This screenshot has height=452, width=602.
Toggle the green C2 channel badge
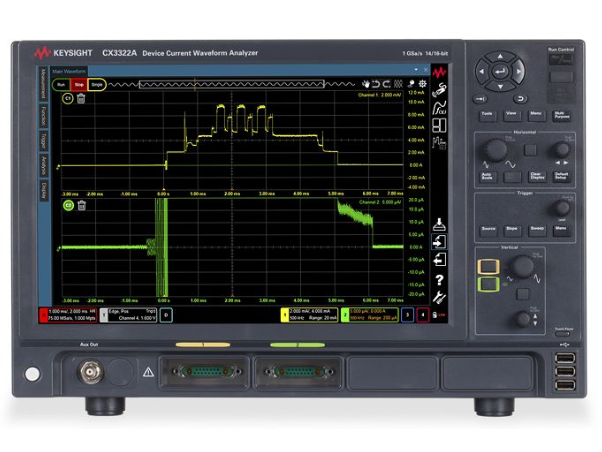pos(68,206)
